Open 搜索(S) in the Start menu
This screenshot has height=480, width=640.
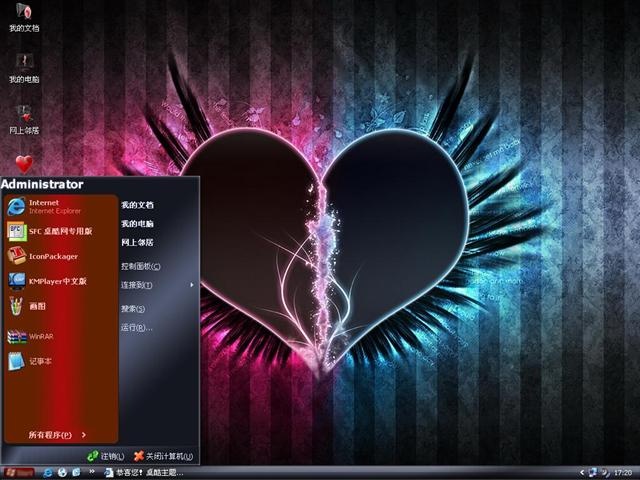point(133,309)
